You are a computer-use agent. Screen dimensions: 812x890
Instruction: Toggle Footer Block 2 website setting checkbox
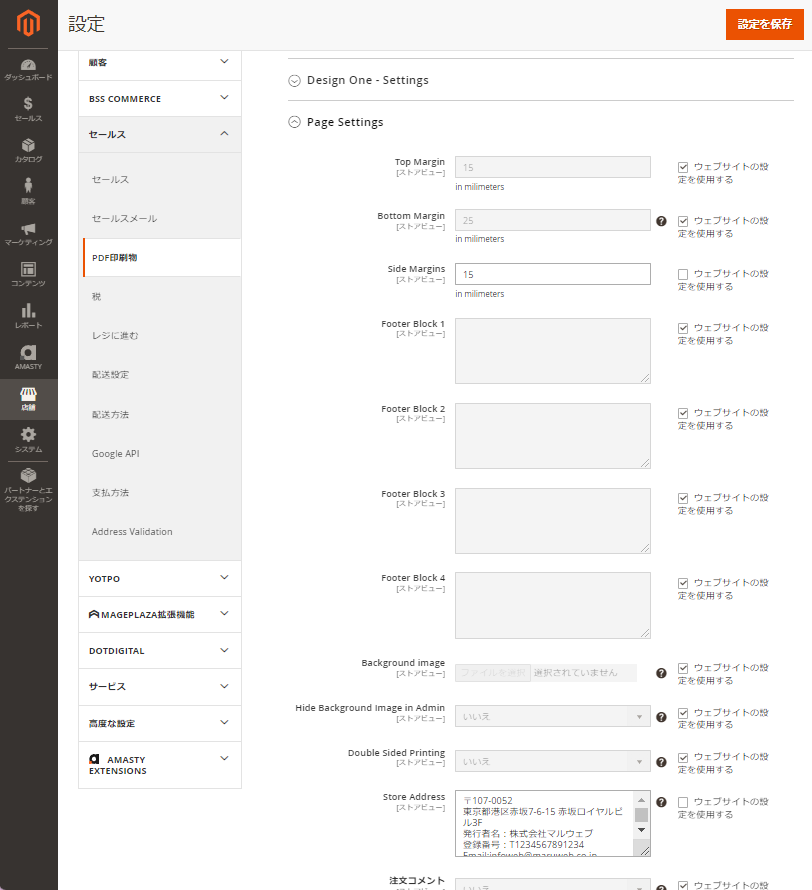(683, 413)
